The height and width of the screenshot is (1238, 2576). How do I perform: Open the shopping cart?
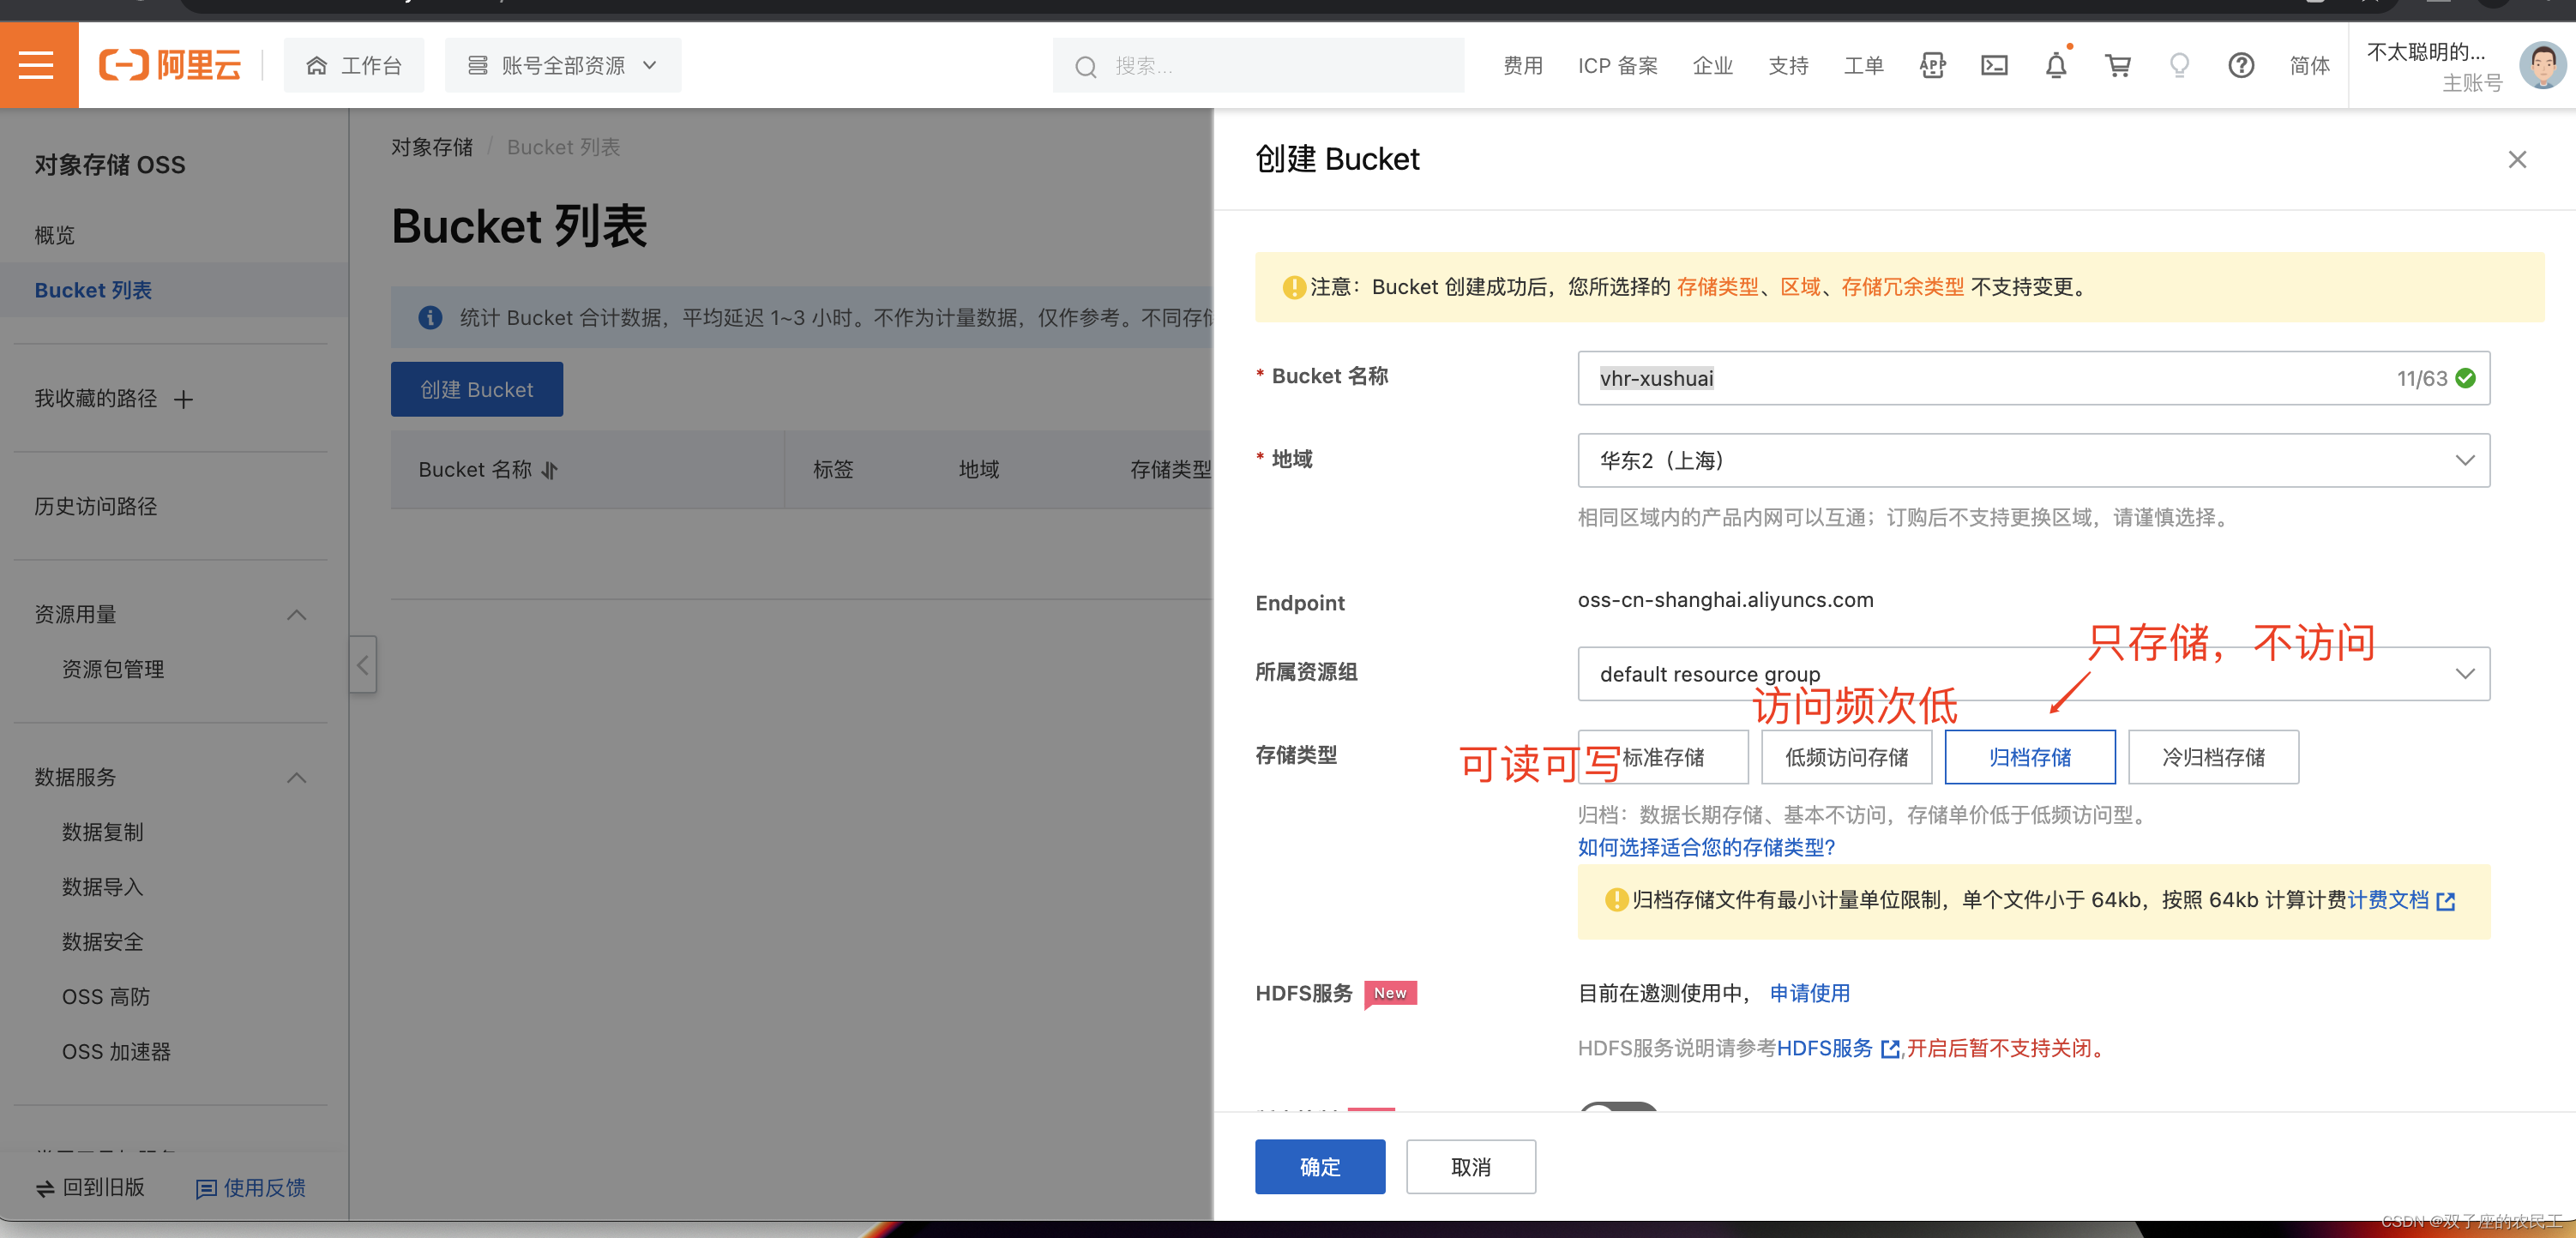click(2118, 64)
